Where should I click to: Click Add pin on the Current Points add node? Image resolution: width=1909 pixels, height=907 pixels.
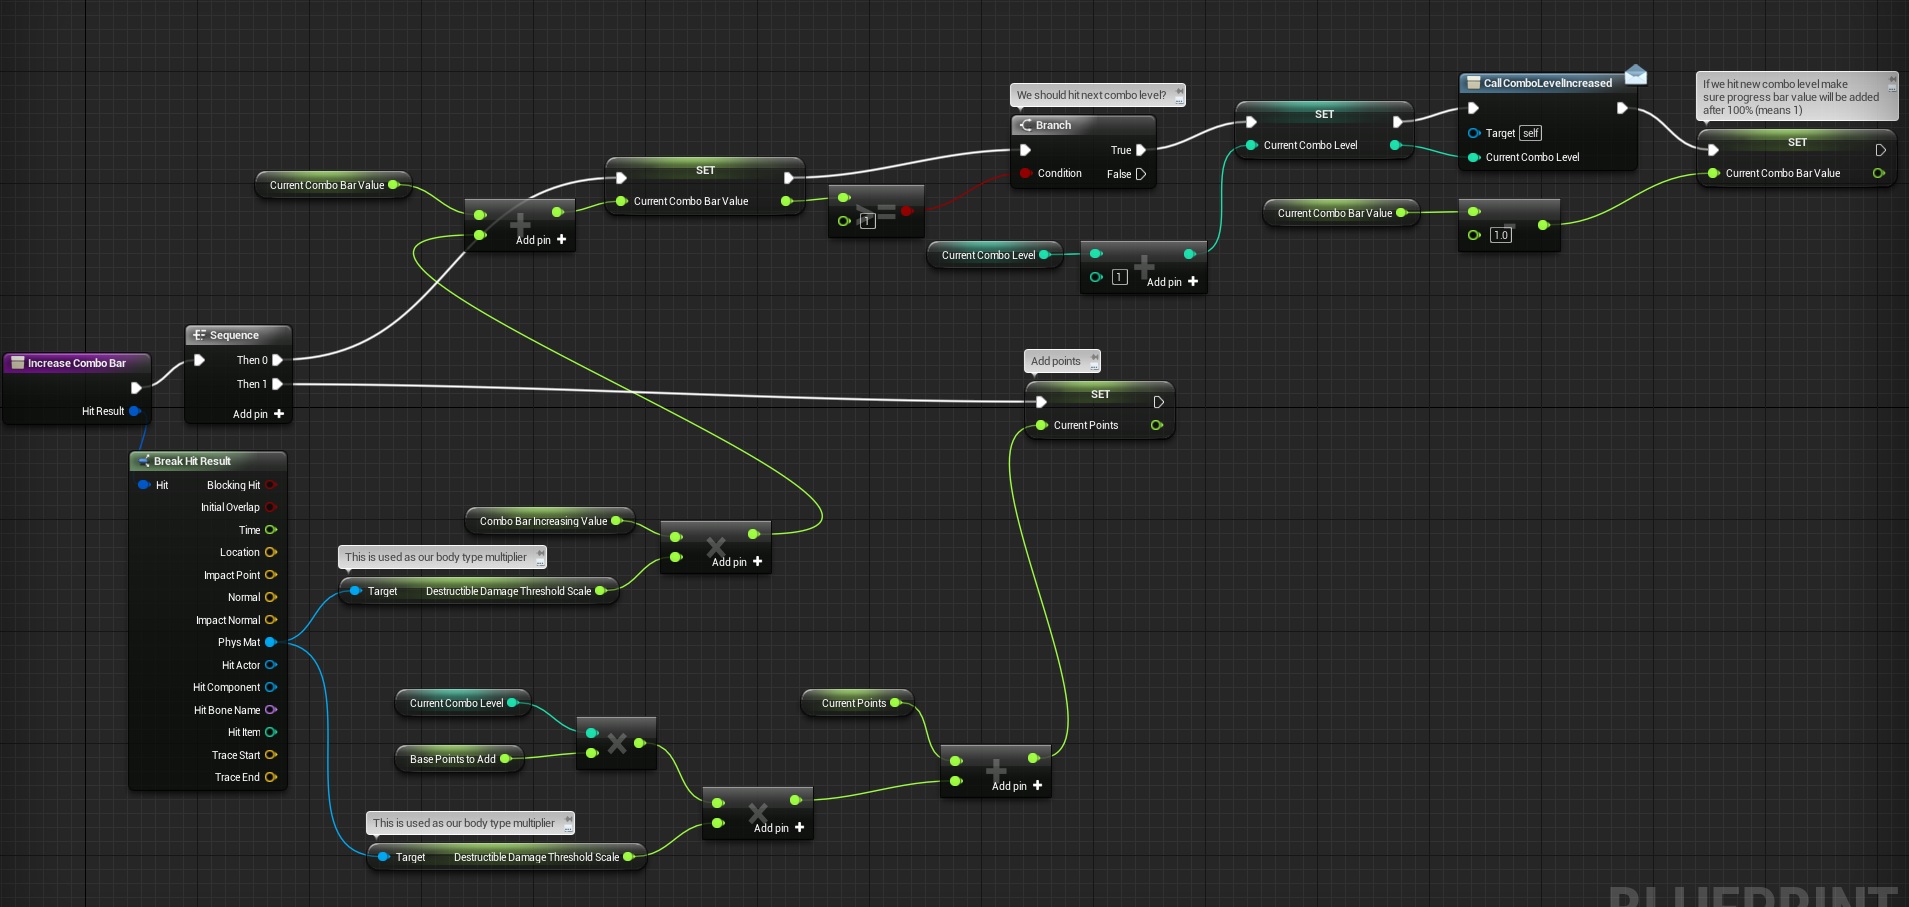[1017, 786]
